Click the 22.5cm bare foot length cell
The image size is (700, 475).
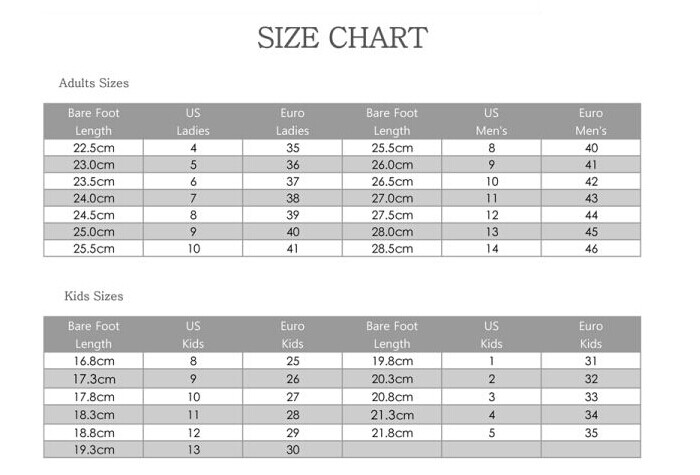point(94,148)
